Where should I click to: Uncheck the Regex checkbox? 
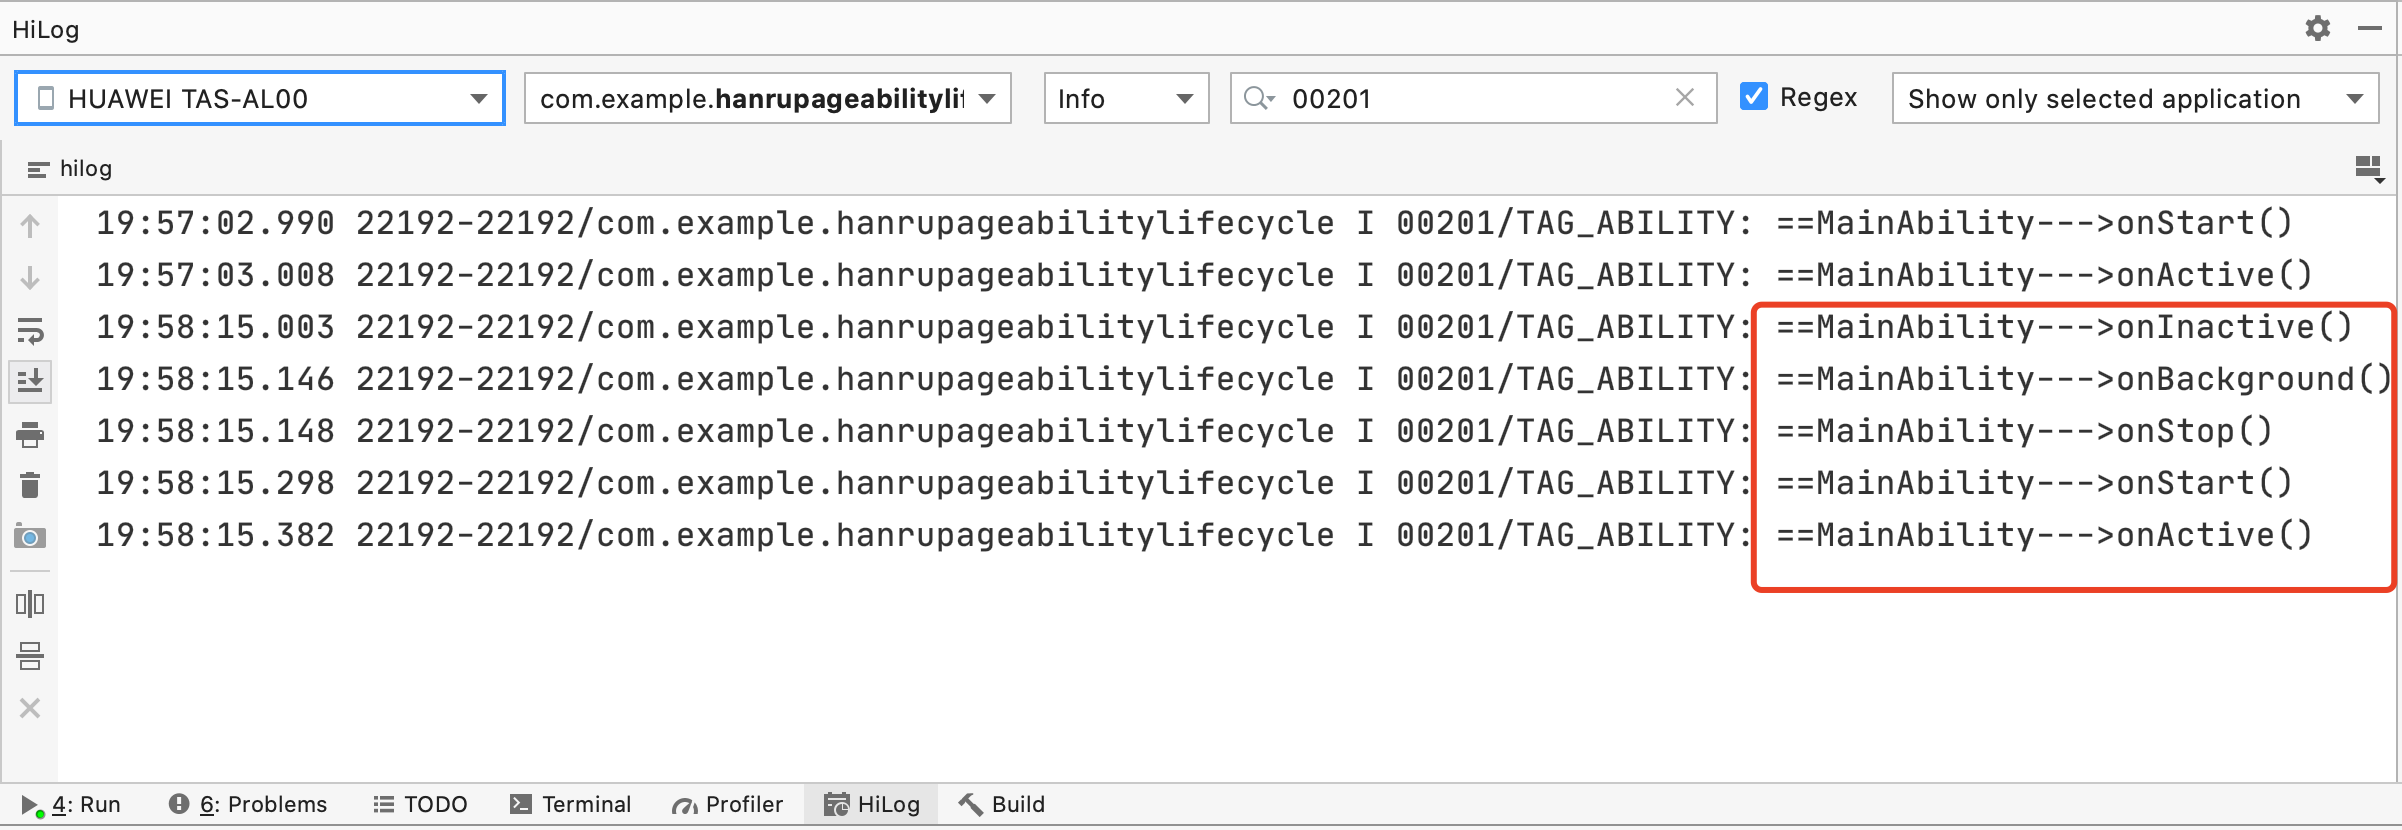tap(1754, 96)
